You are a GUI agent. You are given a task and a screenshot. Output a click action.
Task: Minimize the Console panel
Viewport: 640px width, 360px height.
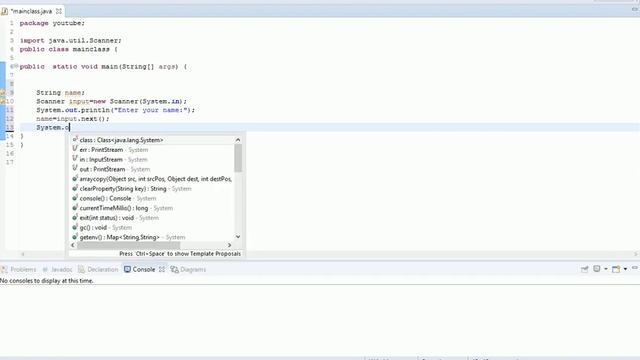635,268
